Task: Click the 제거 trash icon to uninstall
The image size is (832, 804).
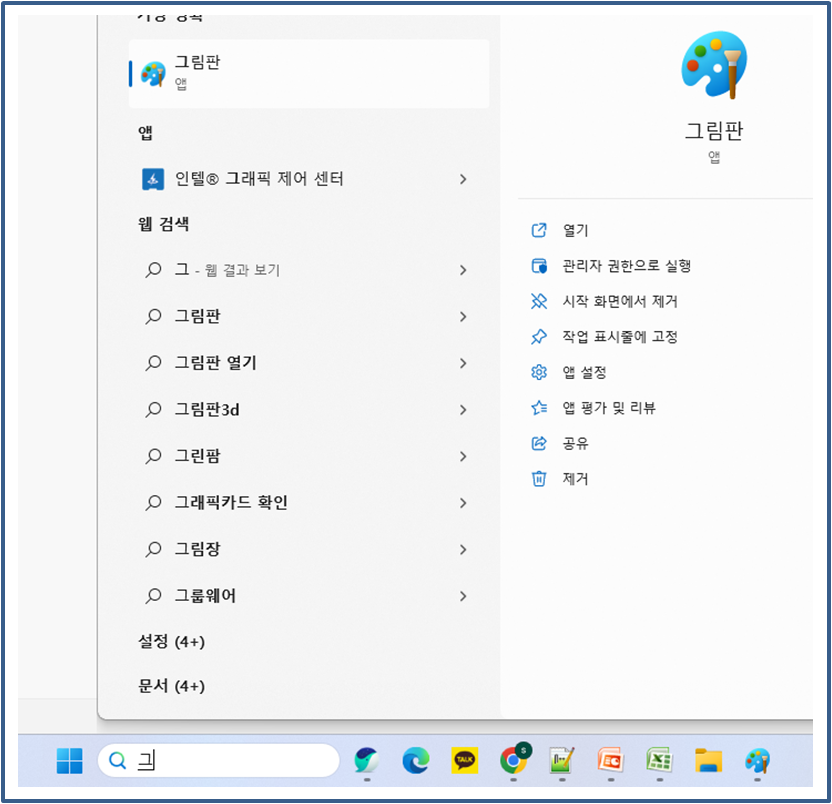Action: (x=539, y=479)
